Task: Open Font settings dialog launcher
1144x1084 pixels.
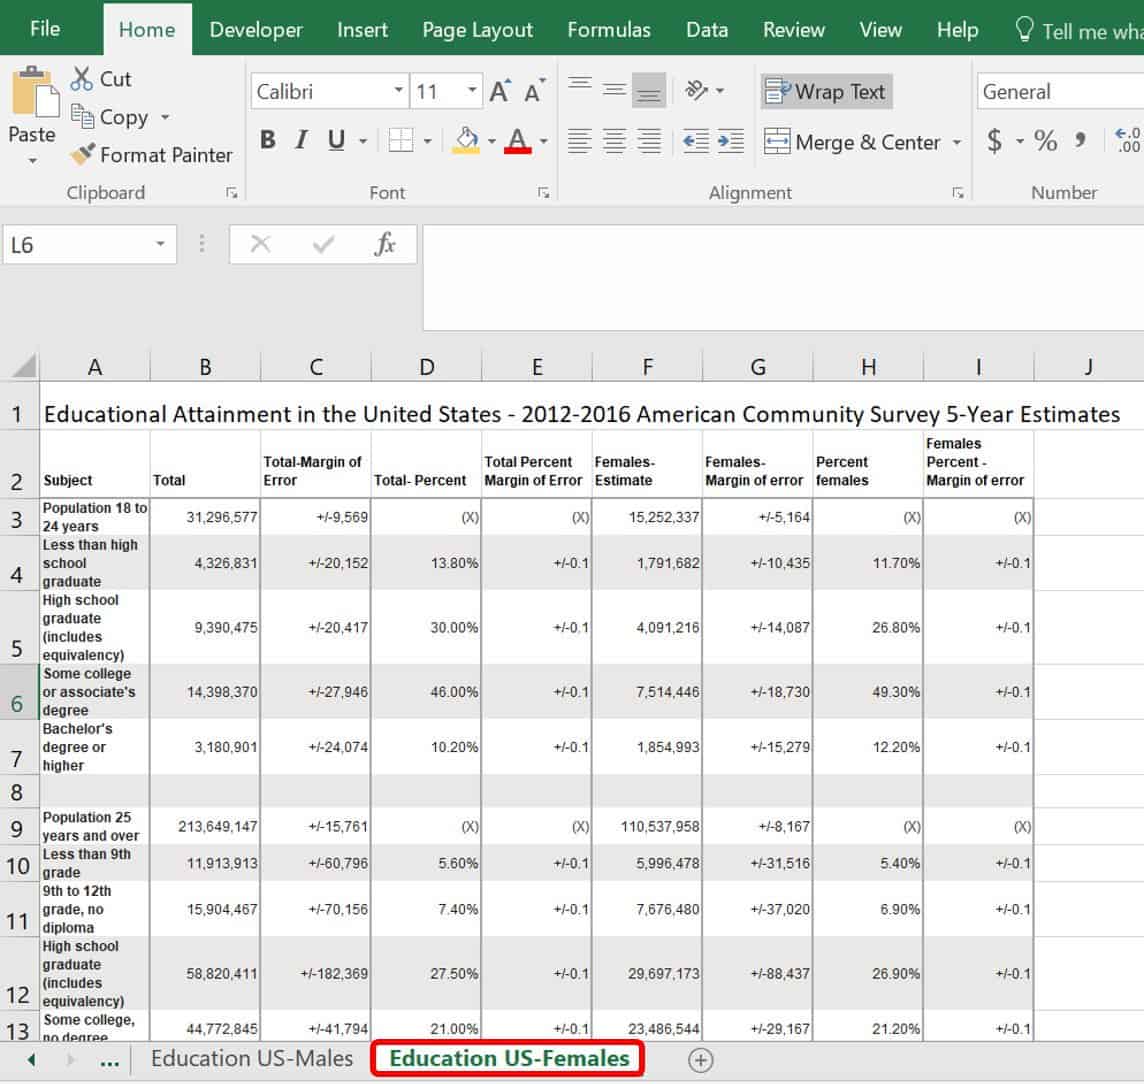Action: [x=544, y=193]
